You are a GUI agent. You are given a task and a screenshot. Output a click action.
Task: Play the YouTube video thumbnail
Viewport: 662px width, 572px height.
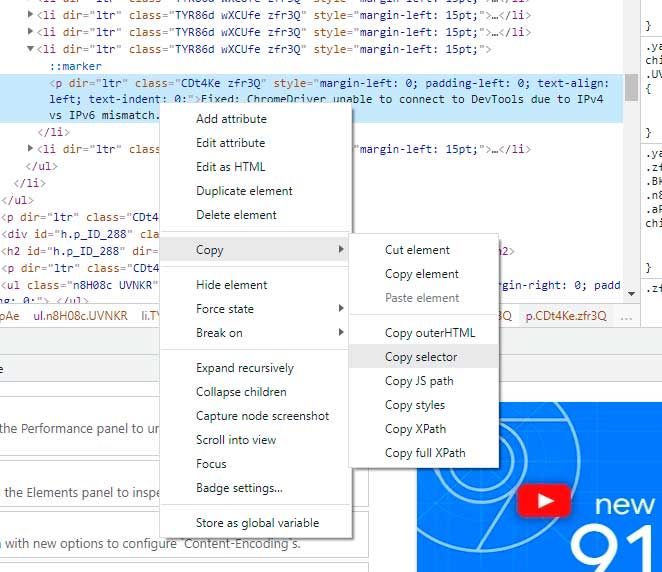pos(544,501)
